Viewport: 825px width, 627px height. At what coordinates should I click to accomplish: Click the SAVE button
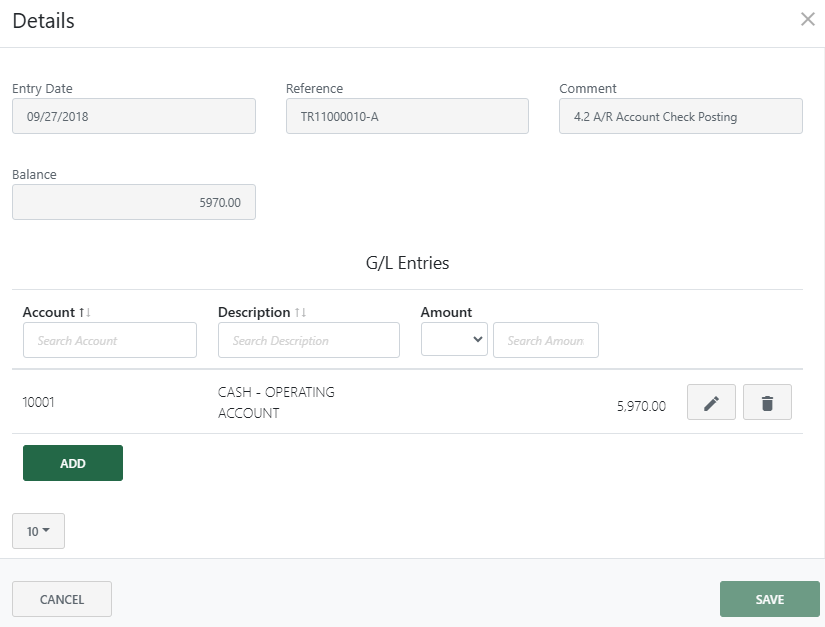[x=769, y=599]
